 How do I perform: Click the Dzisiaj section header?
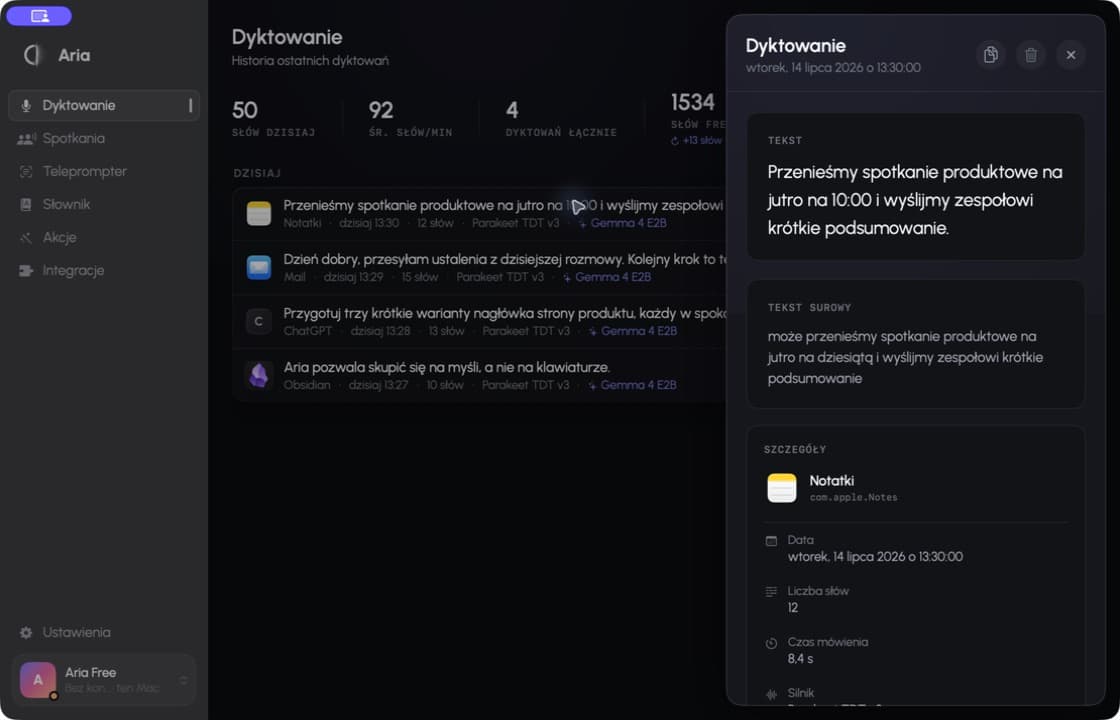pos(257,174)
